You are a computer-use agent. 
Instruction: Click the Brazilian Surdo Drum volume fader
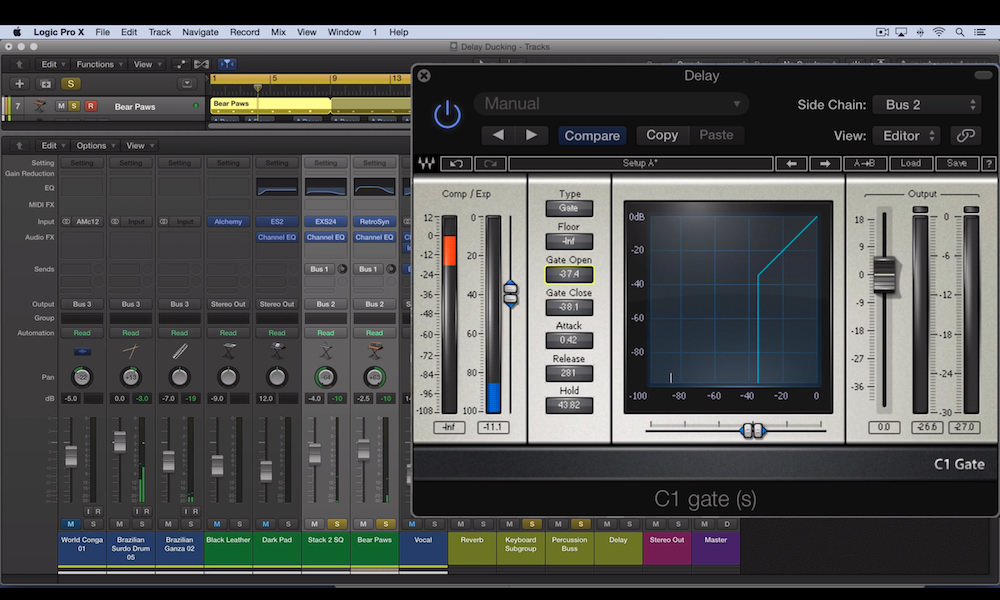120,441
